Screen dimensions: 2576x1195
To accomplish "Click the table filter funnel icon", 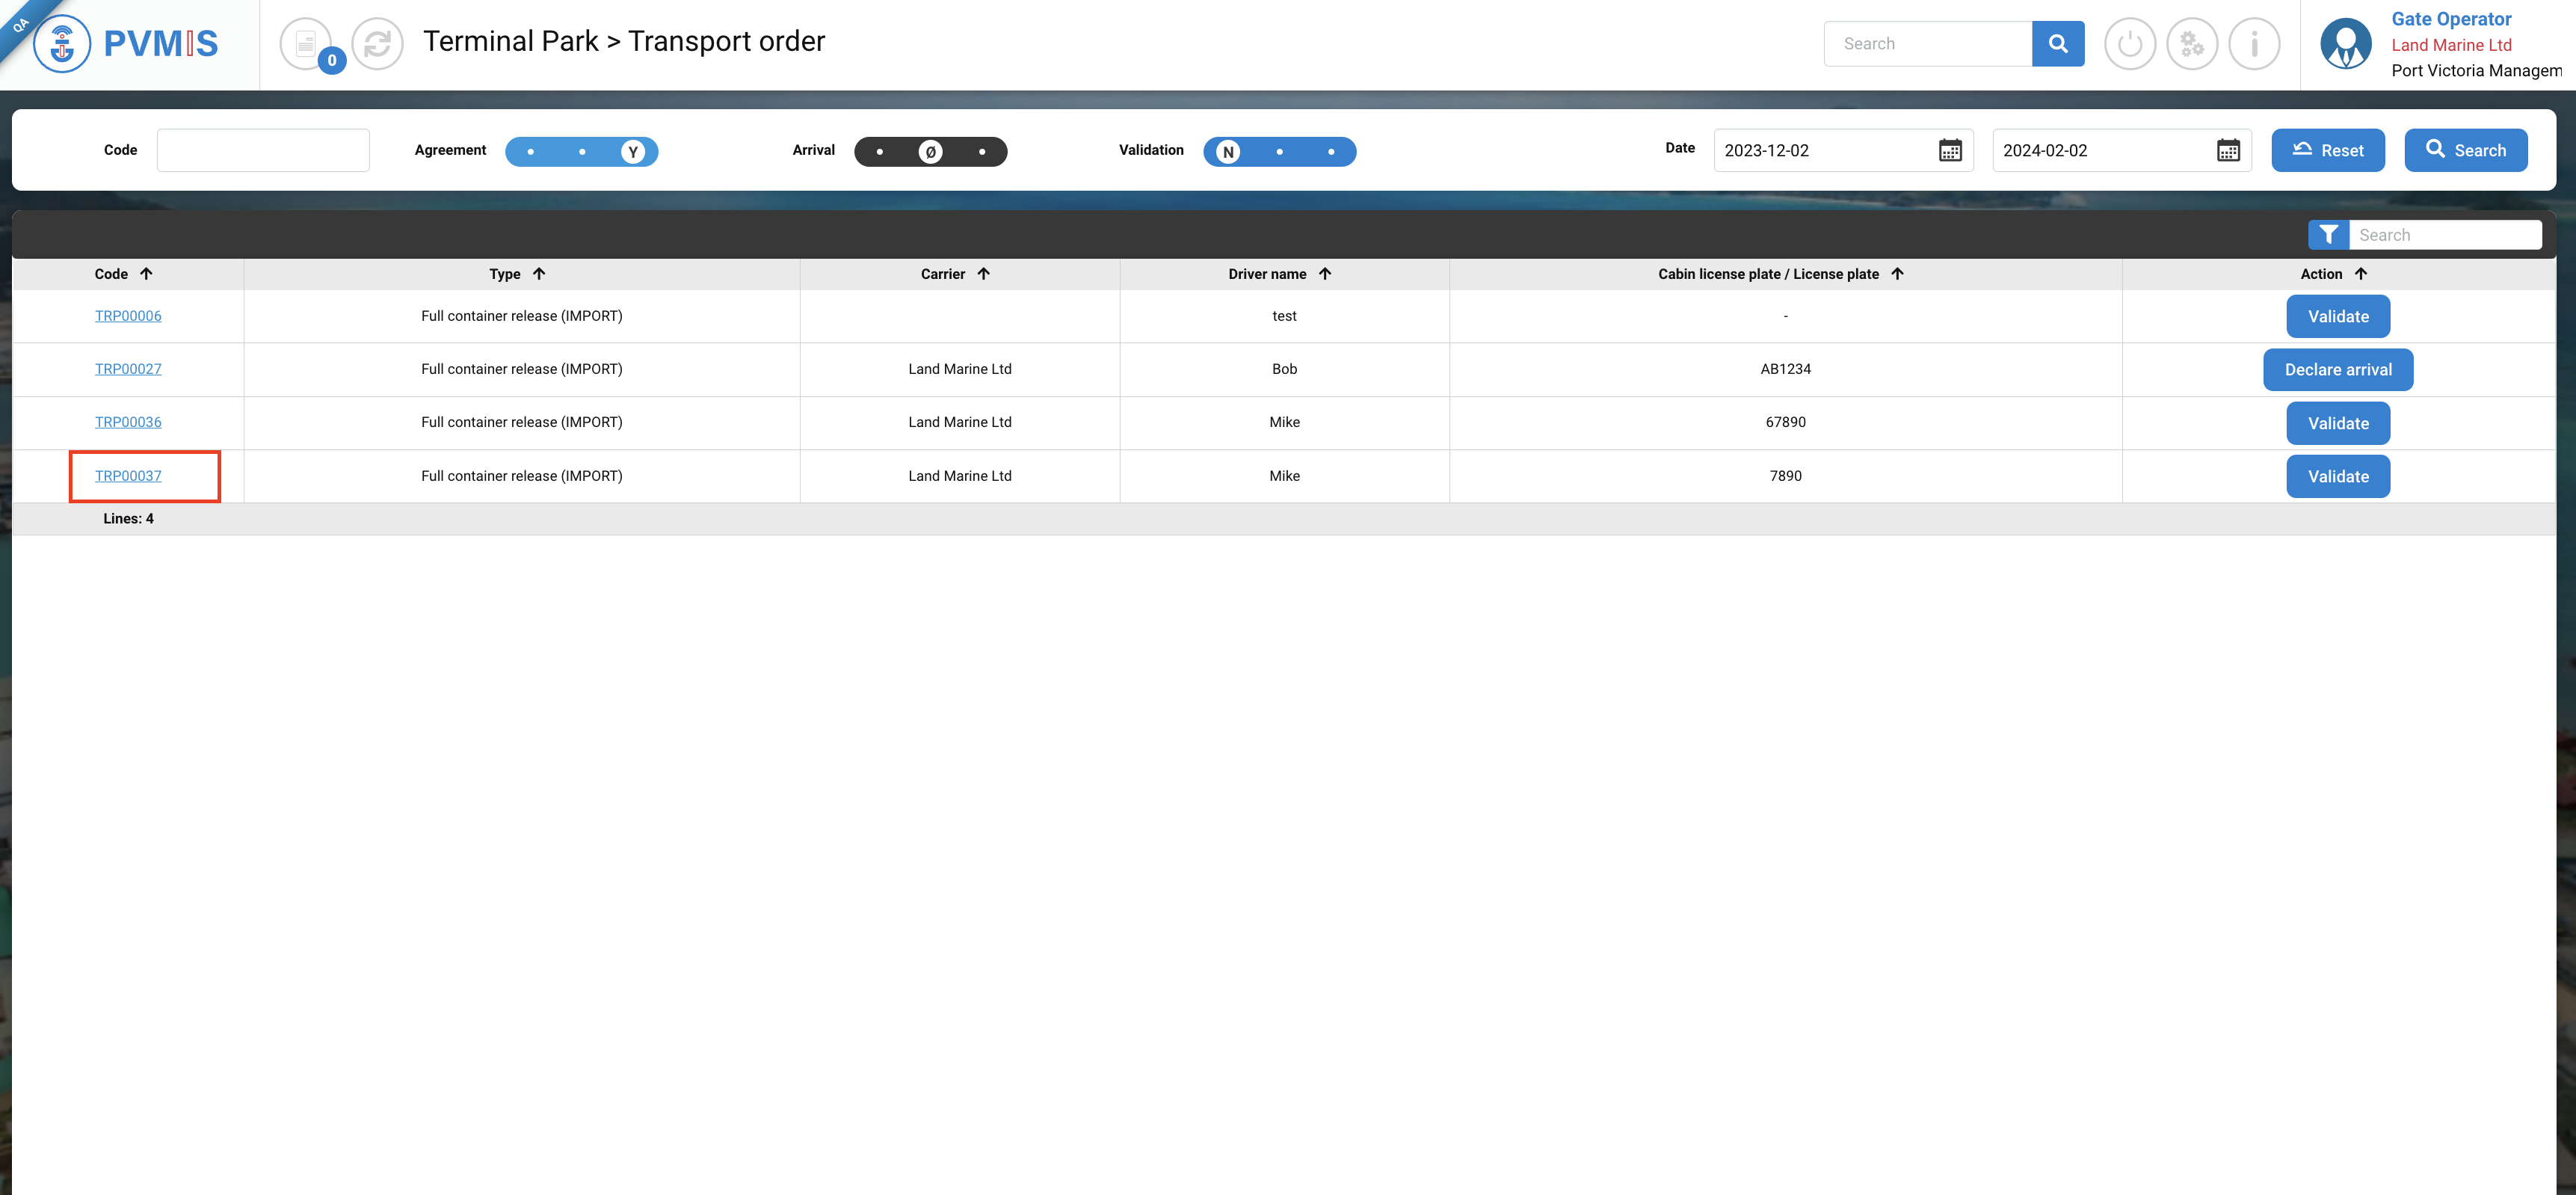I will 2328,235.
